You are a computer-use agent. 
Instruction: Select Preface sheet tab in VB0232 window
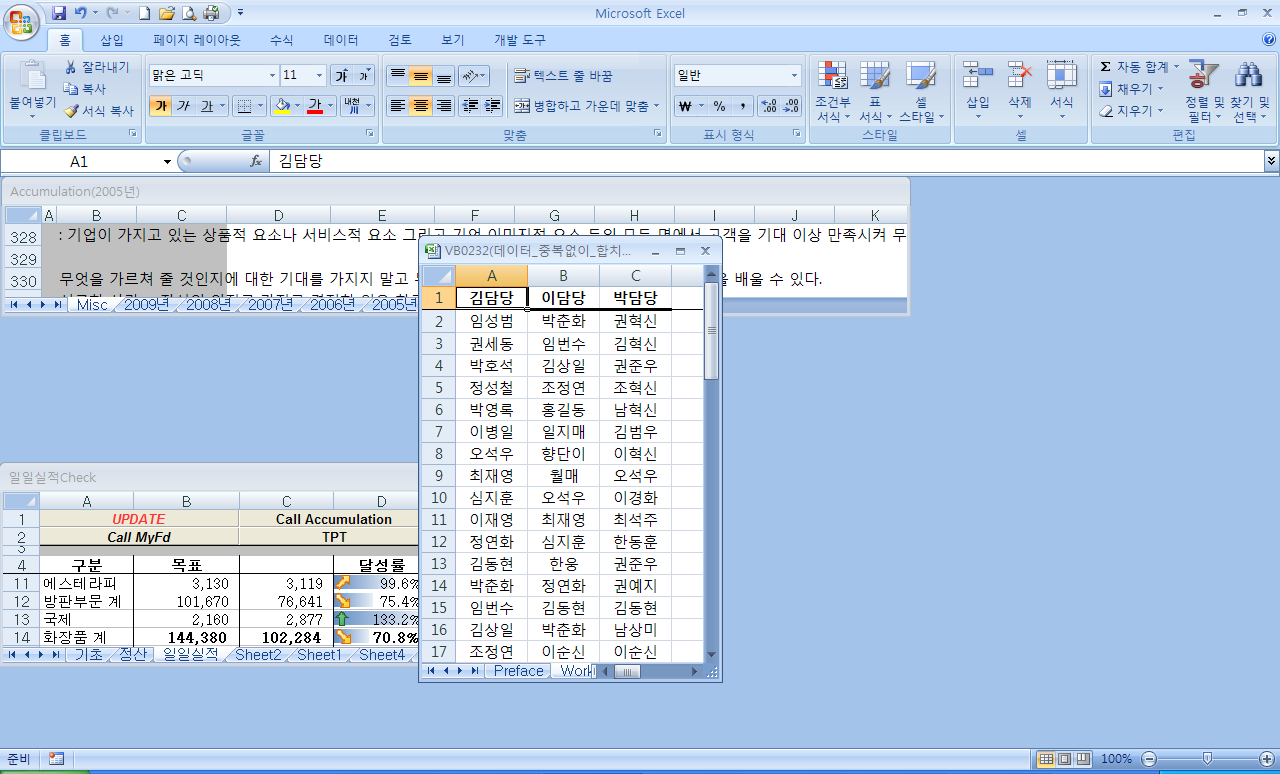[x=519, y=671]
